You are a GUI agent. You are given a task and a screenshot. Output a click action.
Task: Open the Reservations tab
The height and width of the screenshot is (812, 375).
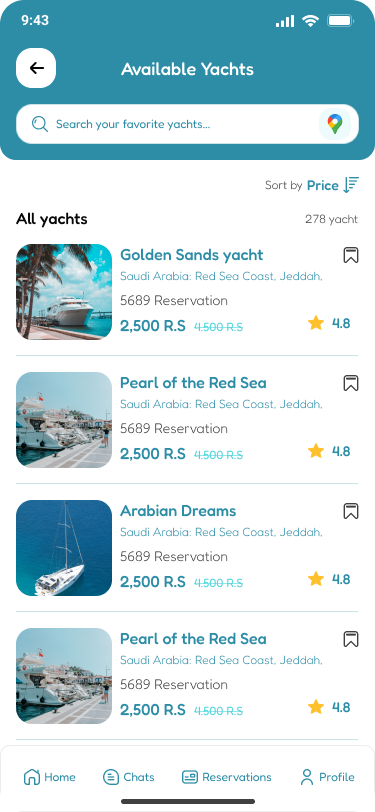226,777
